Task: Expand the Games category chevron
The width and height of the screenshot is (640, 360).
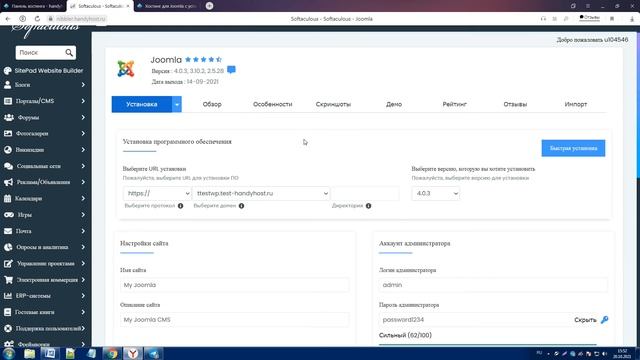Action: (83, 215)
